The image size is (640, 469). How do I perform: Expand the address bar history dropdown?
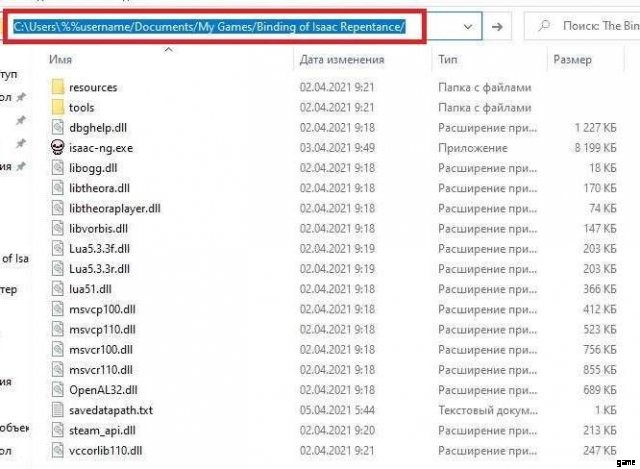(x=469, y=25)
